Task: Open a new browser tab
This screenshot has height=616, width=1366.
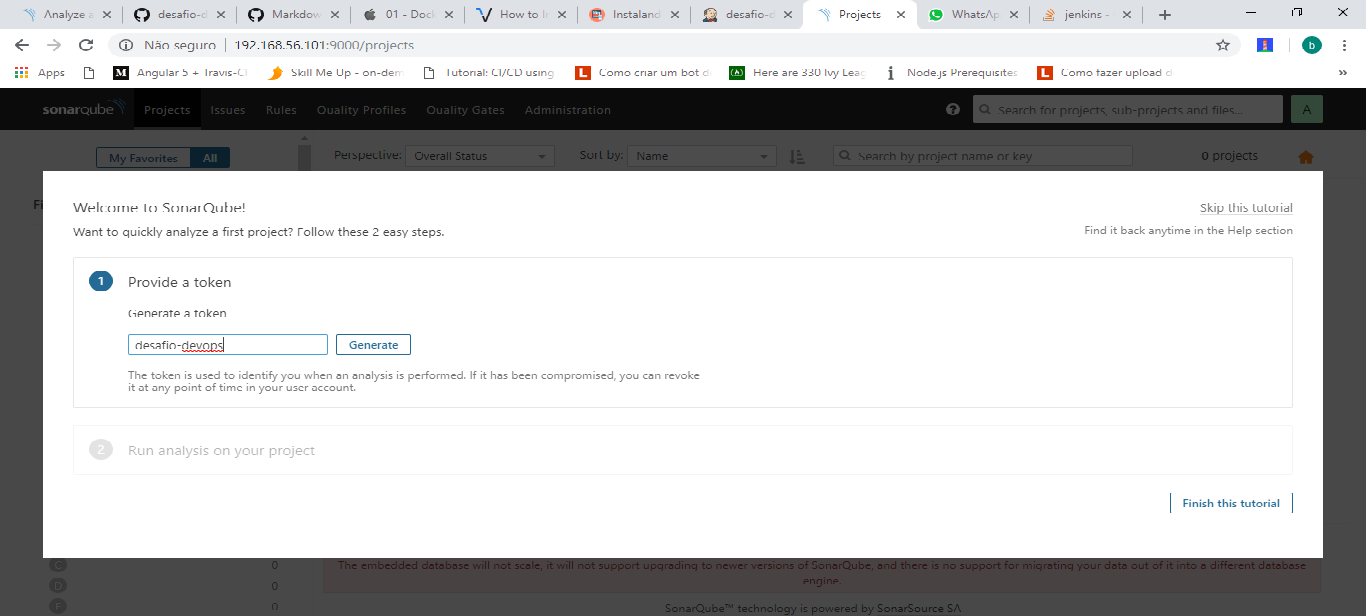Action: point(1165,15)
